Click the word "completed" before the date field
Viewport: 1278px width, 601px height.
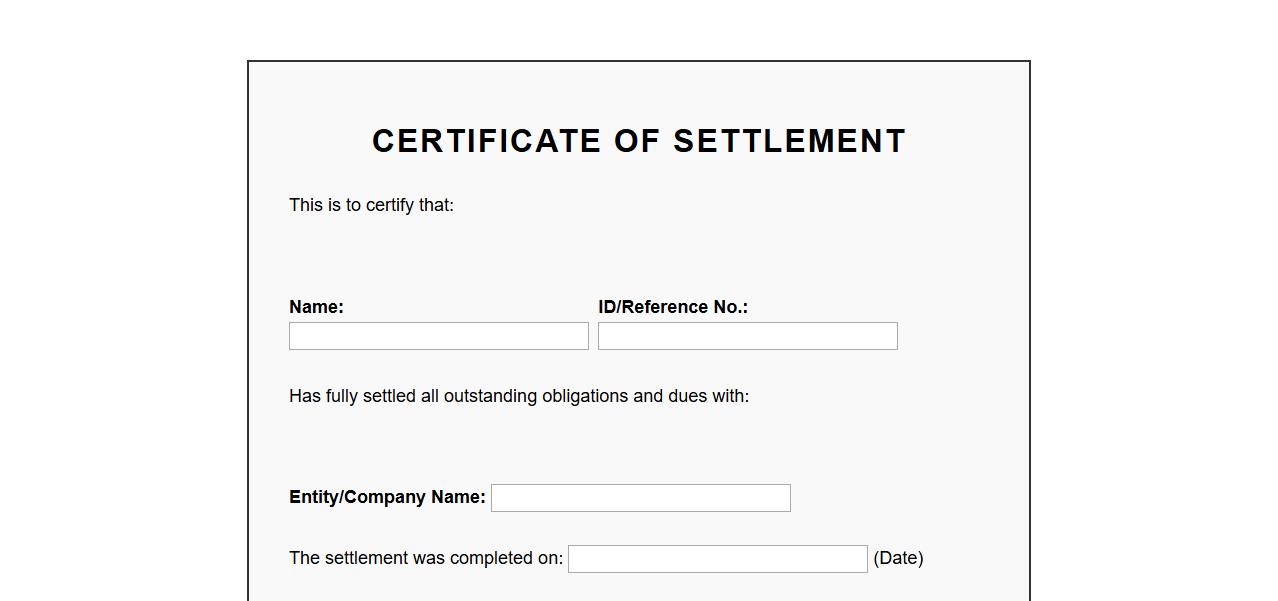coord(490,558)
